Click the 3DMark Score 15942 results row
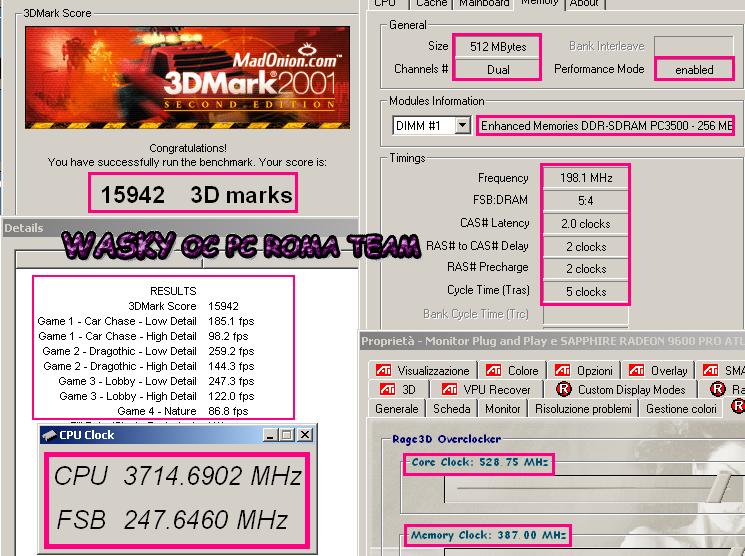Screen dimensions: 745x556 183,306
